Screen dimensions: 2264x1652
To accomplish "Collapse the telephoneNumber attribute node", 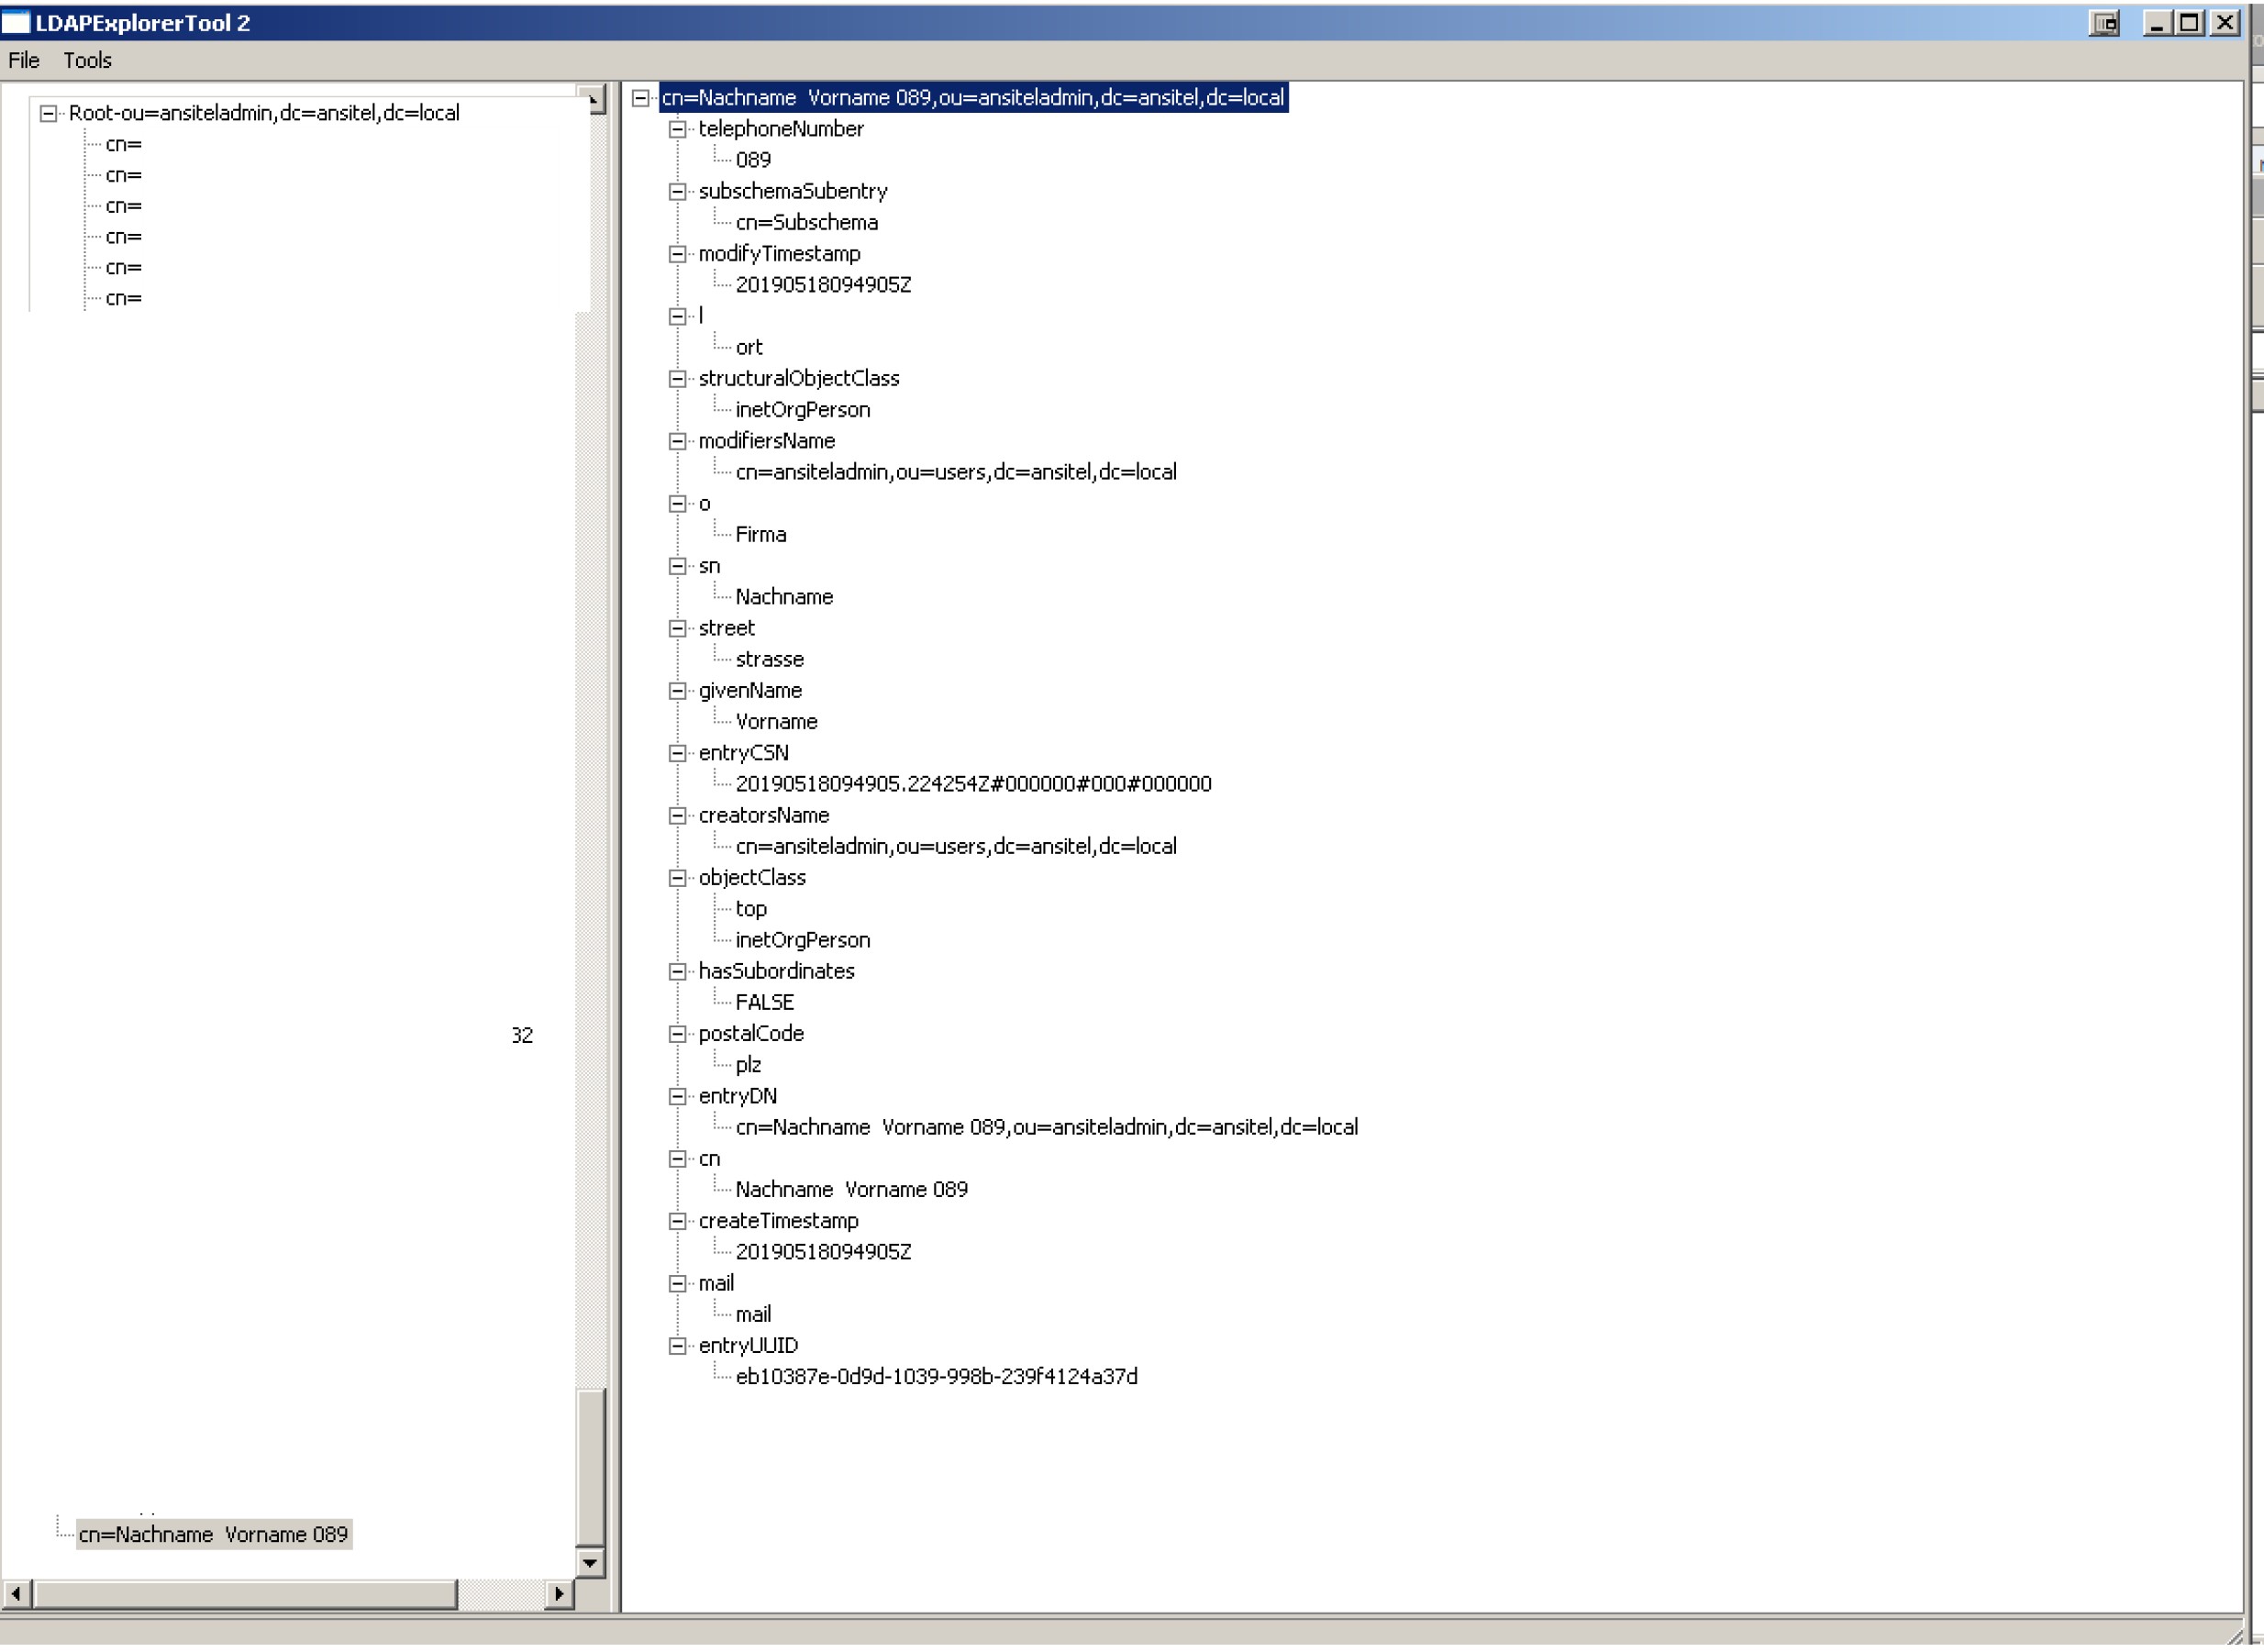I will pos(677,129).
